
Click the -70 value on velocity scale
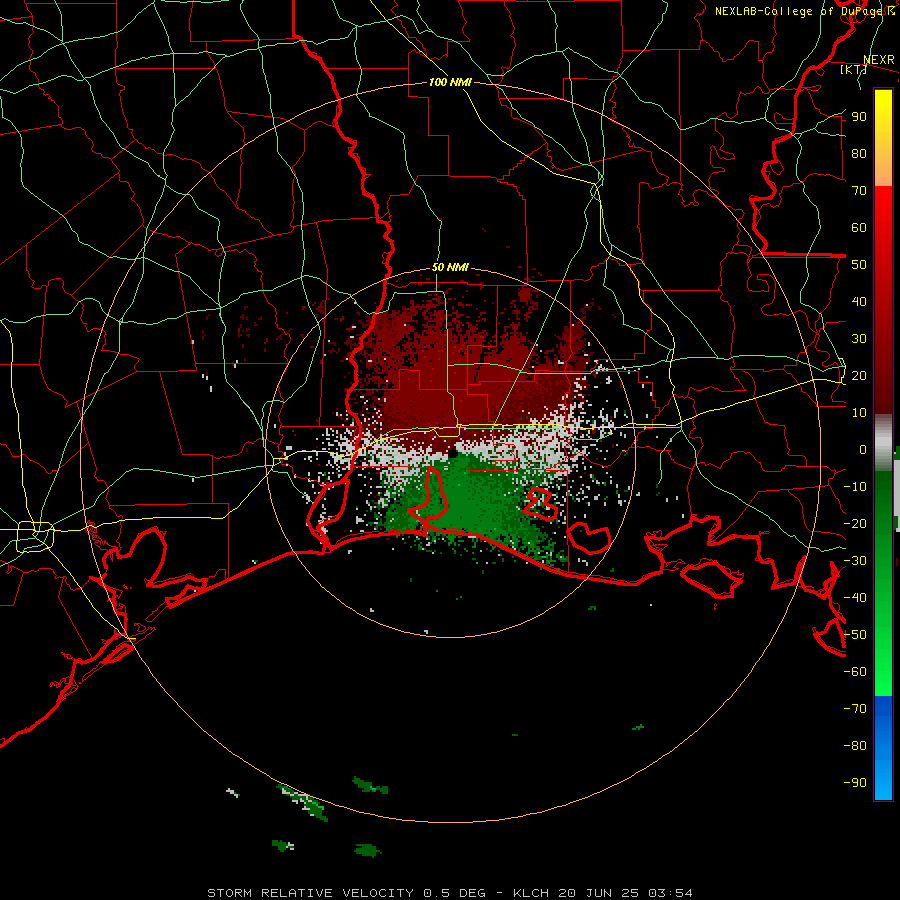tap(855, 709)
